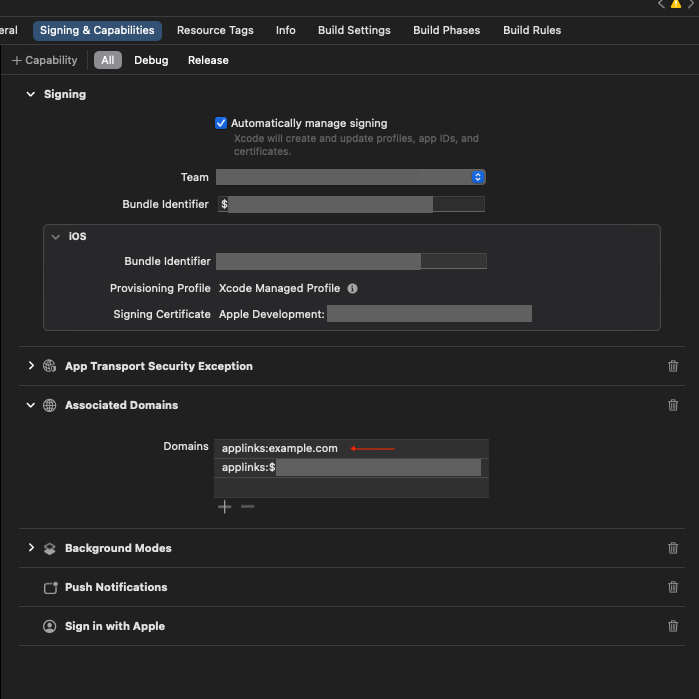Click the Associated Domains globe icon
This screenshot has height=699, width=699.
coord(49,405)
